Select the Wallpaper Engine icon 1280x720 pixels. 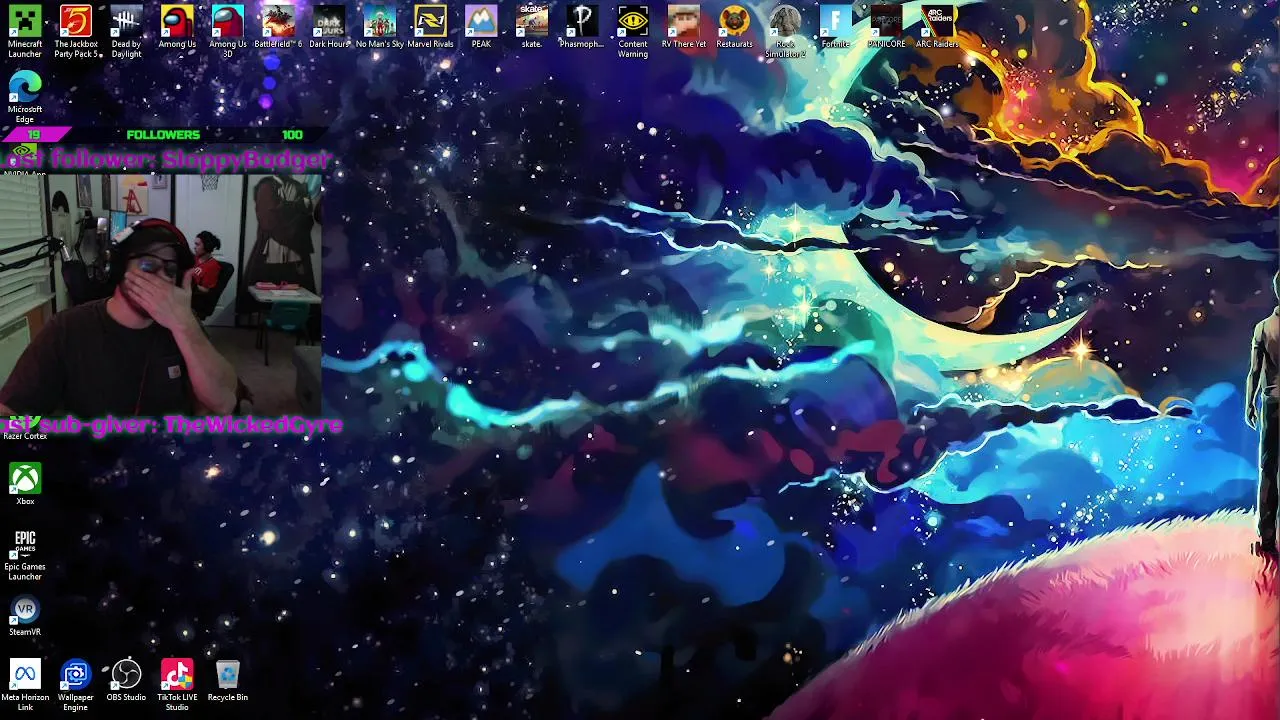[76, 685]
